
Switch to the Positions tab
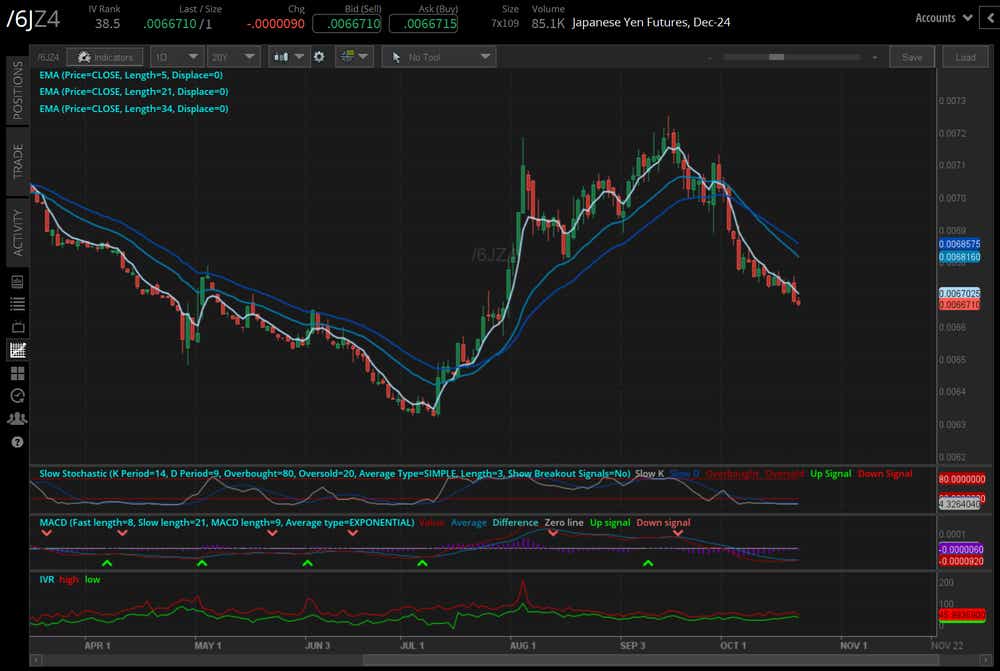tap(17, 90)
